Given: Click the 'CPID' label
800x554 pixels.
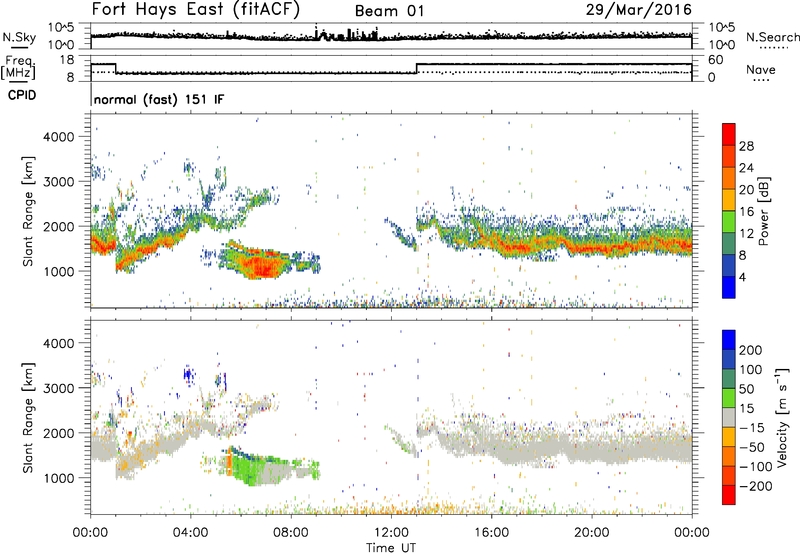Looking at the screenshot, I should 22,95.
